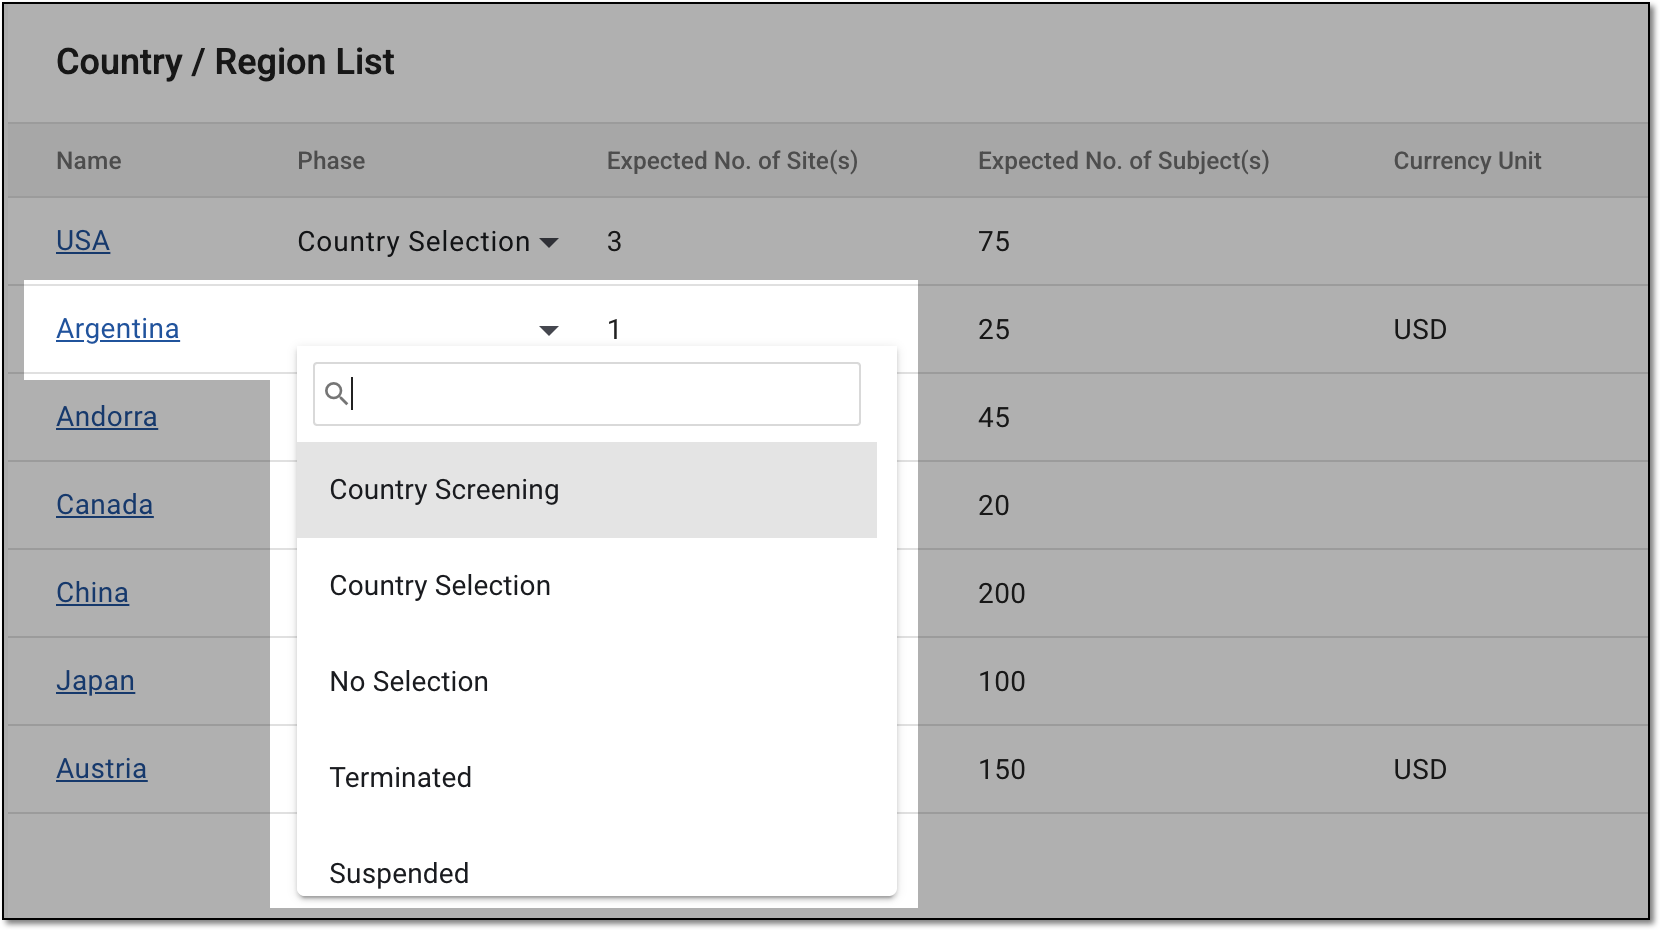
Task: Click Argentina's expected sites value 1
Action: tap(614, 330)
